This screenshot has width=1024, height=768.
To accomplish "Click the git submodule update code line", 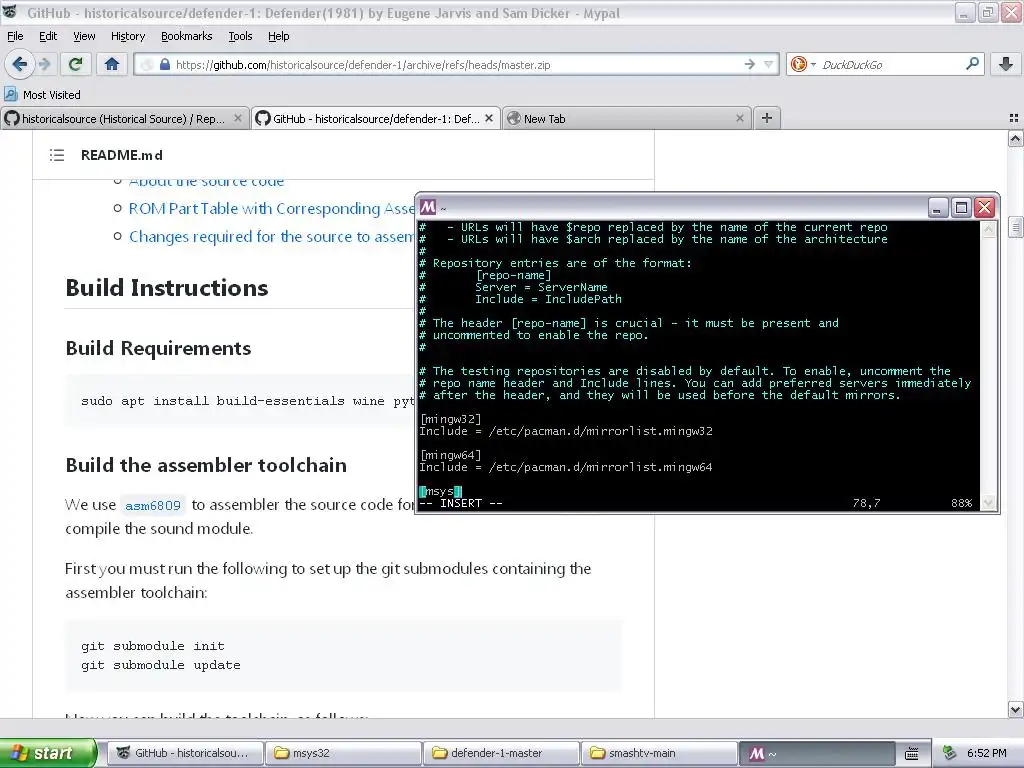I will point(161,665).
